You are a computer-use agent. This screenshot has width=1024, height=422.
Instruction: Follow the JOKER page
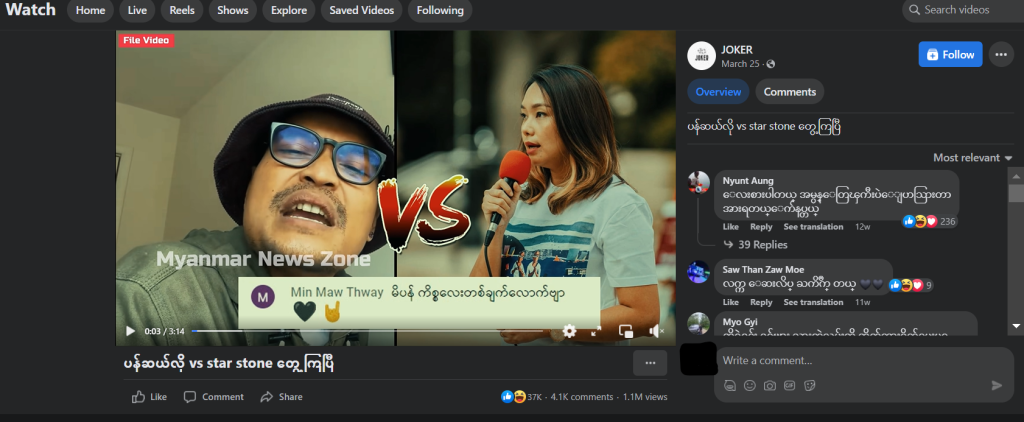pos(950,55)
